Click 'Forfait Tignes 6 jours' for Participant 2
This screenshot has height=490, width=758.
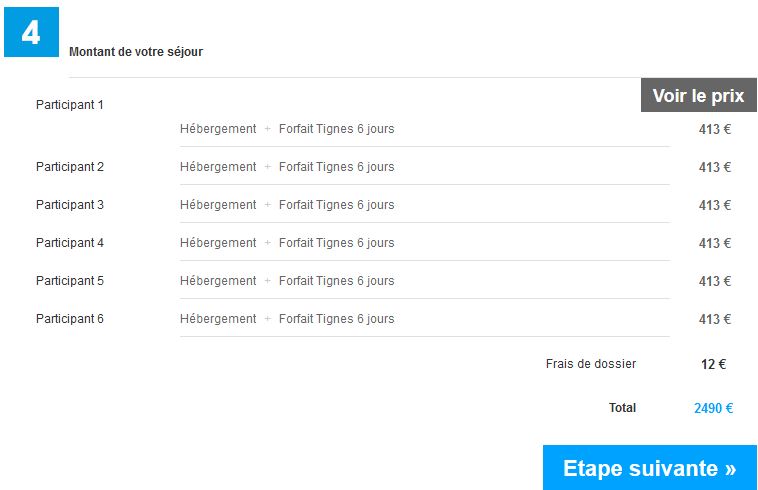(x=336, y=167)
